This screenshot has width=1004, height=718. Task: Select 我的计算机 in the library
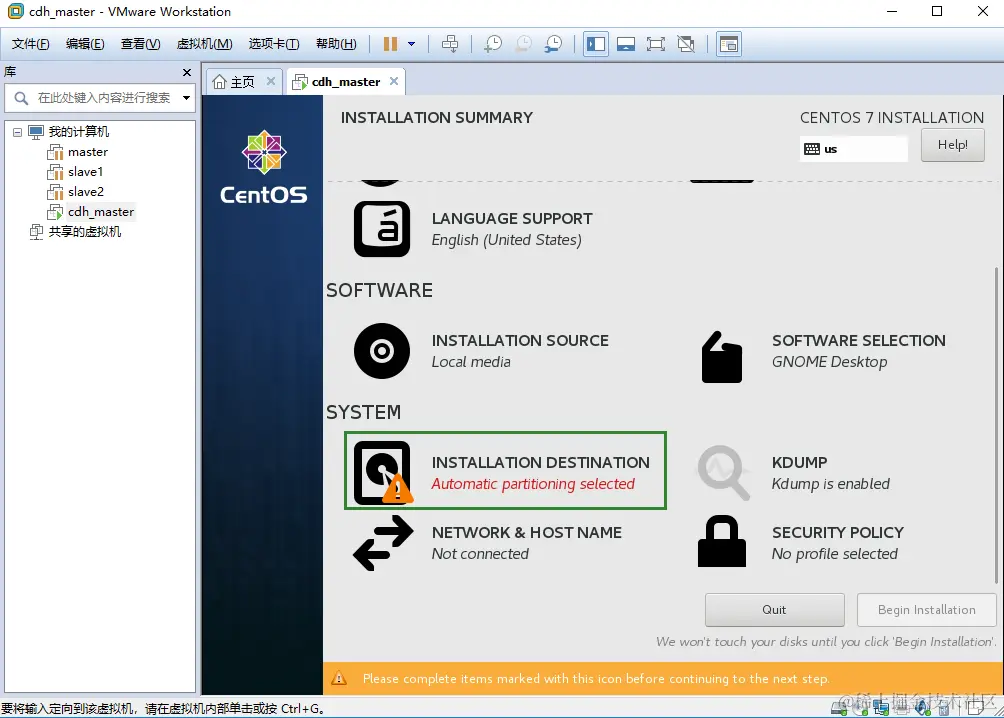[x=79, y=132]
